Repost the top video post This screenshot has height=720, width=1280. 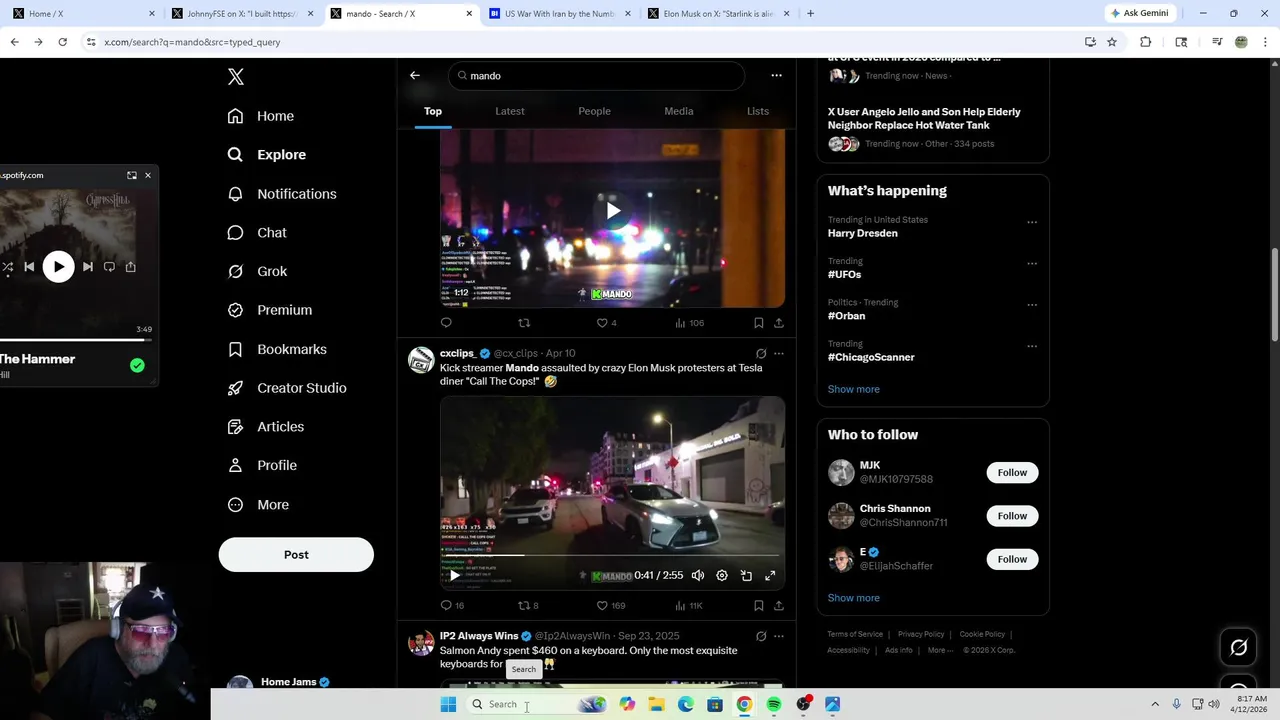(x=524, y=323)
